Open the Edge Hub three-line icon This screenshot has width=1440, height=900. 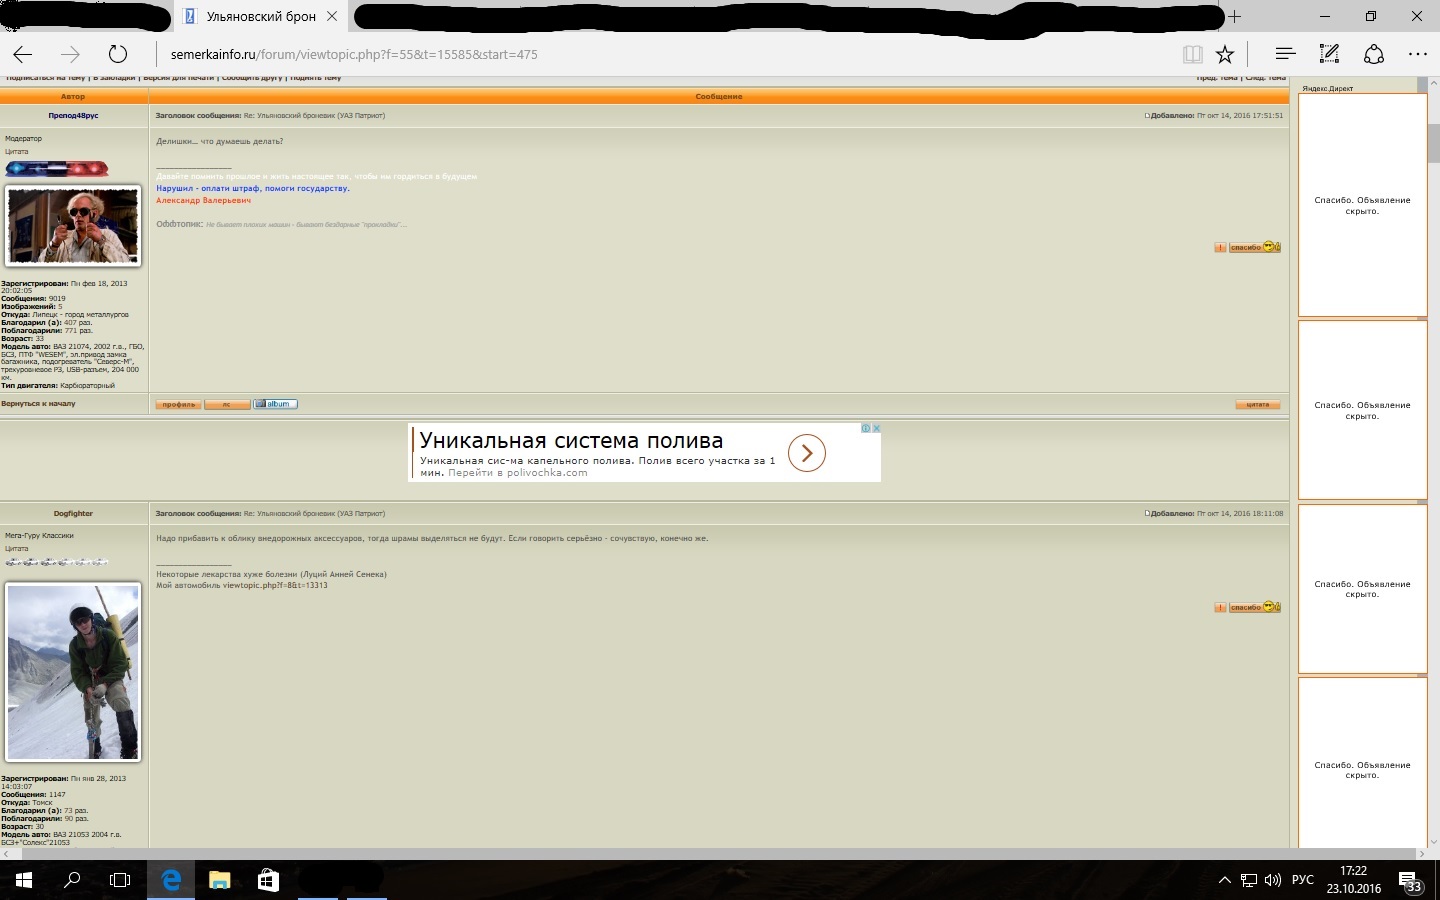click(x=1285, y=54)
